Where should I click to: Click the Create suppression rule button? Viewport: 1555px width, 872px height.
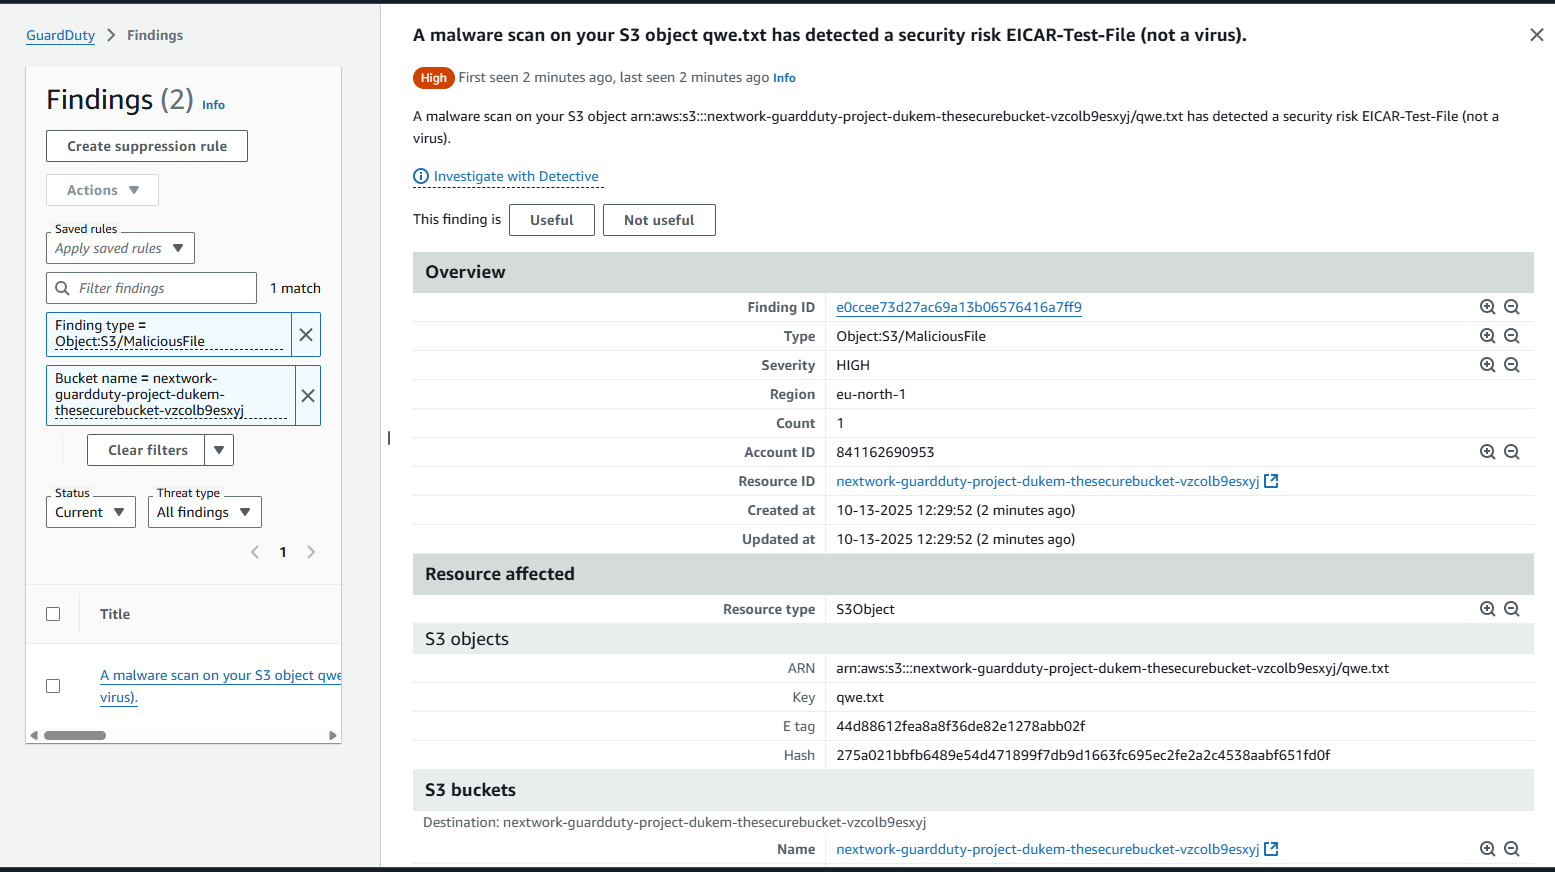tap(146, 145)
